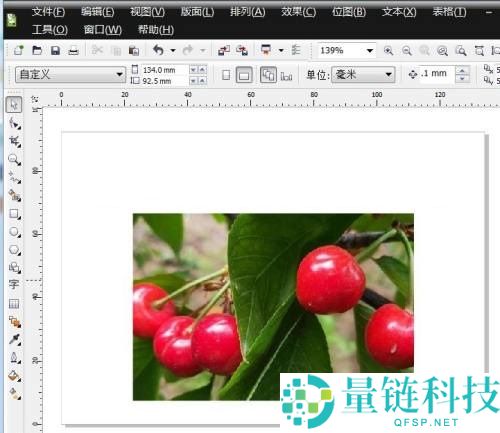Set page orientation to Landscape
The width and height of the screenshot is (500, 433).
(x=244, y=75)
